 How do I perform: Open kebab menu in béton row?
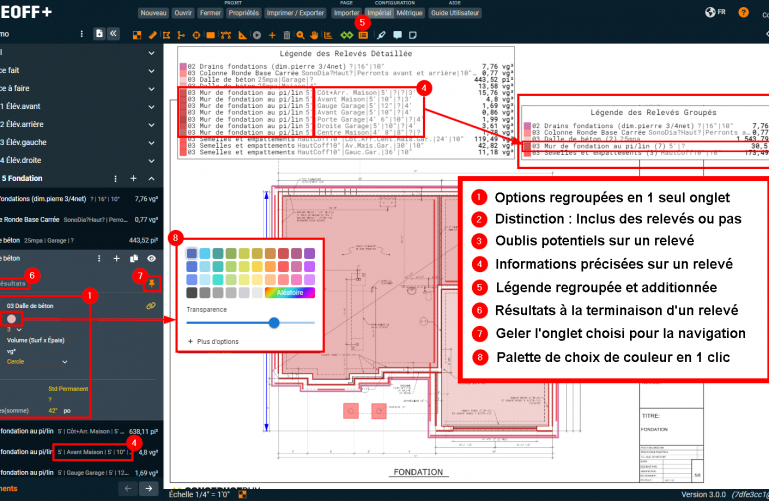point(99,258)
